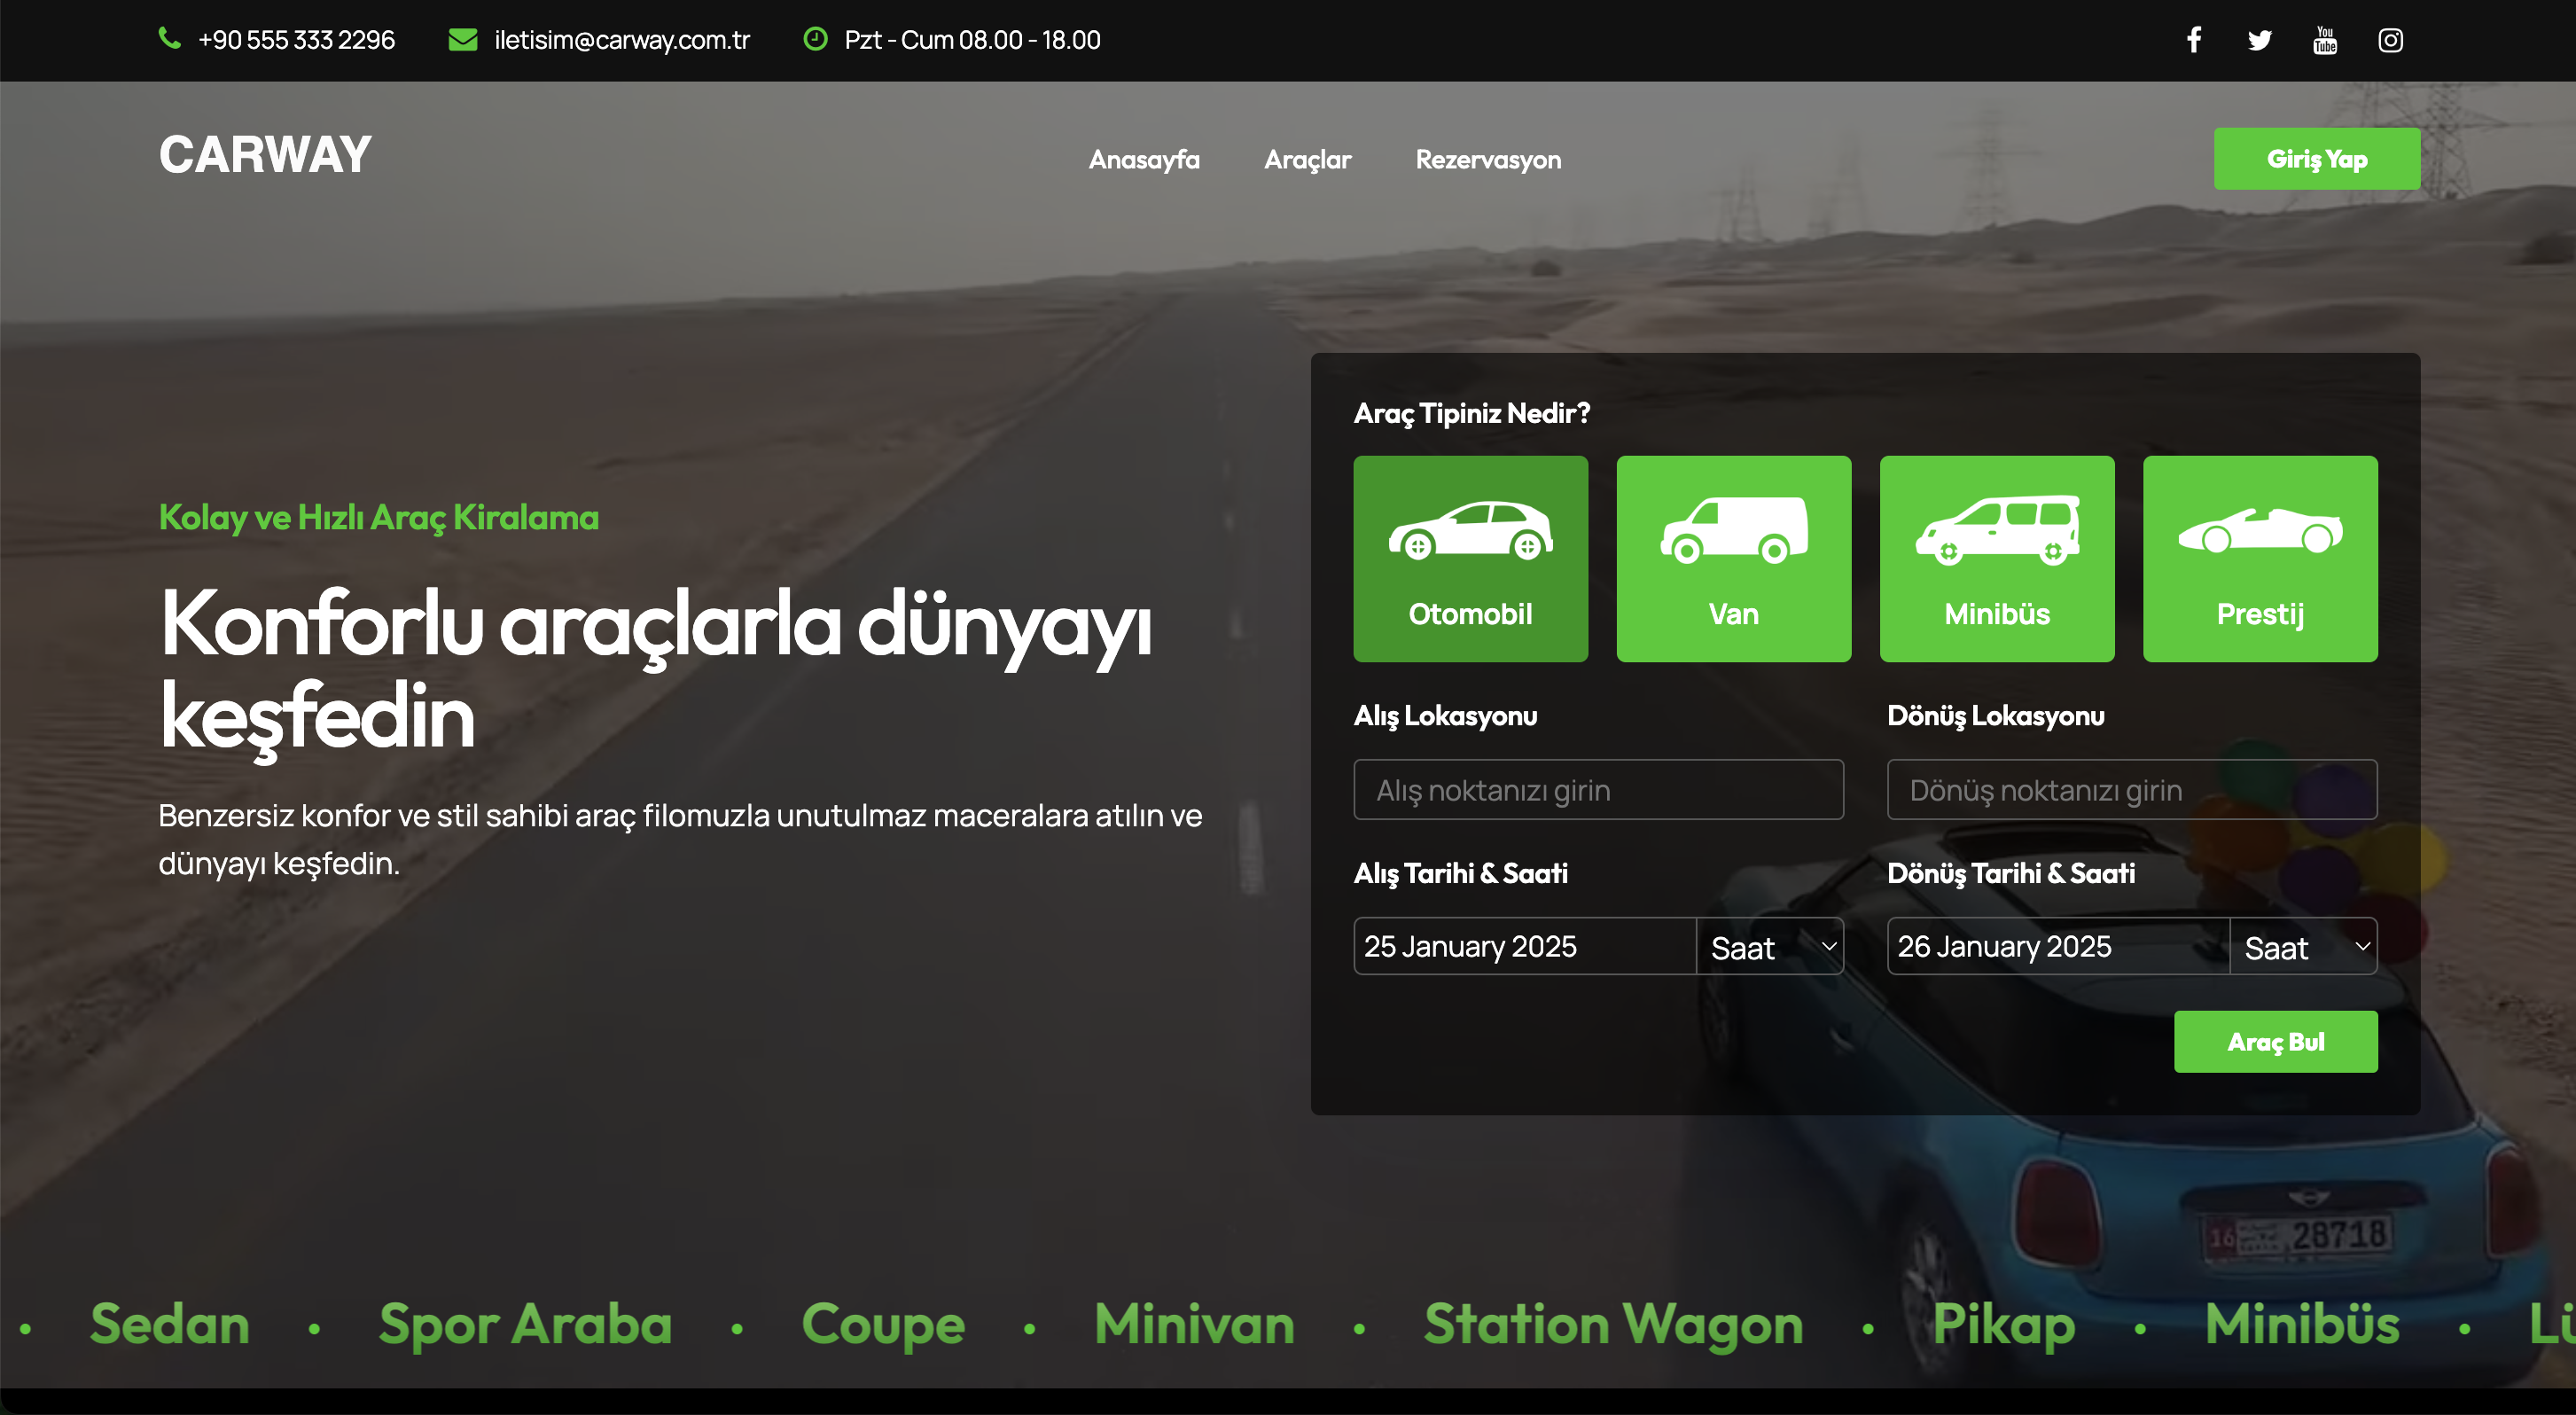Select the Minibüs vehicle type card
2576x1415 pixels.
[1997, 558]
